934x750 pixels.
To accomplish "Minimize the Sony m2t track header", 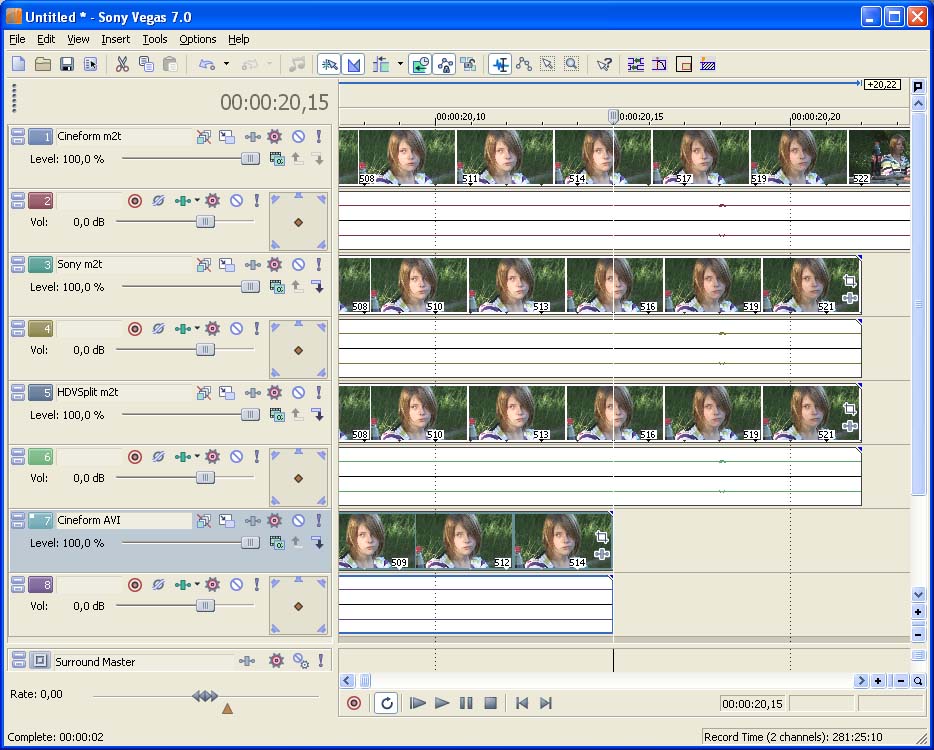I will [x=18, y=261].
